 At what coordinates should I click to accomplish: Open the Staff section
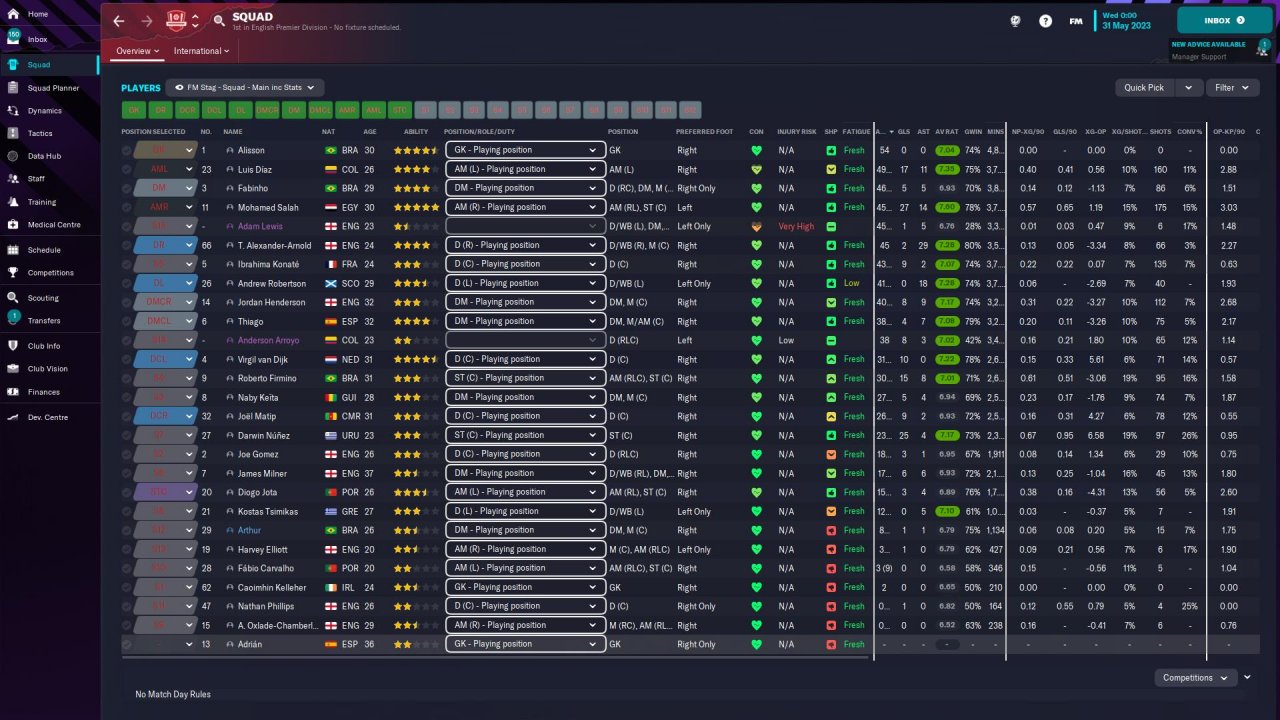click(36, 178)
